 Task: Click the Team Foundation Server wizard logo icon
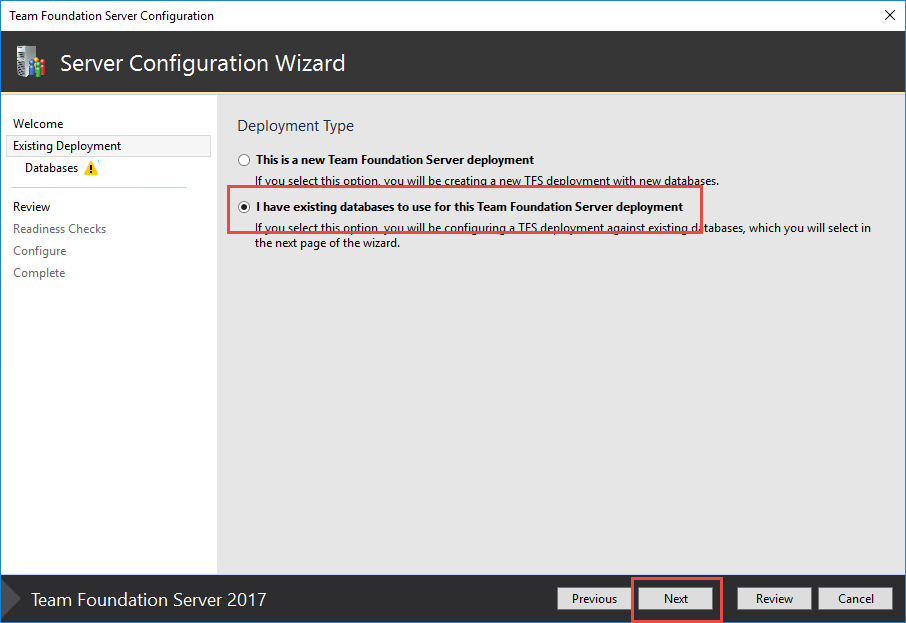(31, 62)
